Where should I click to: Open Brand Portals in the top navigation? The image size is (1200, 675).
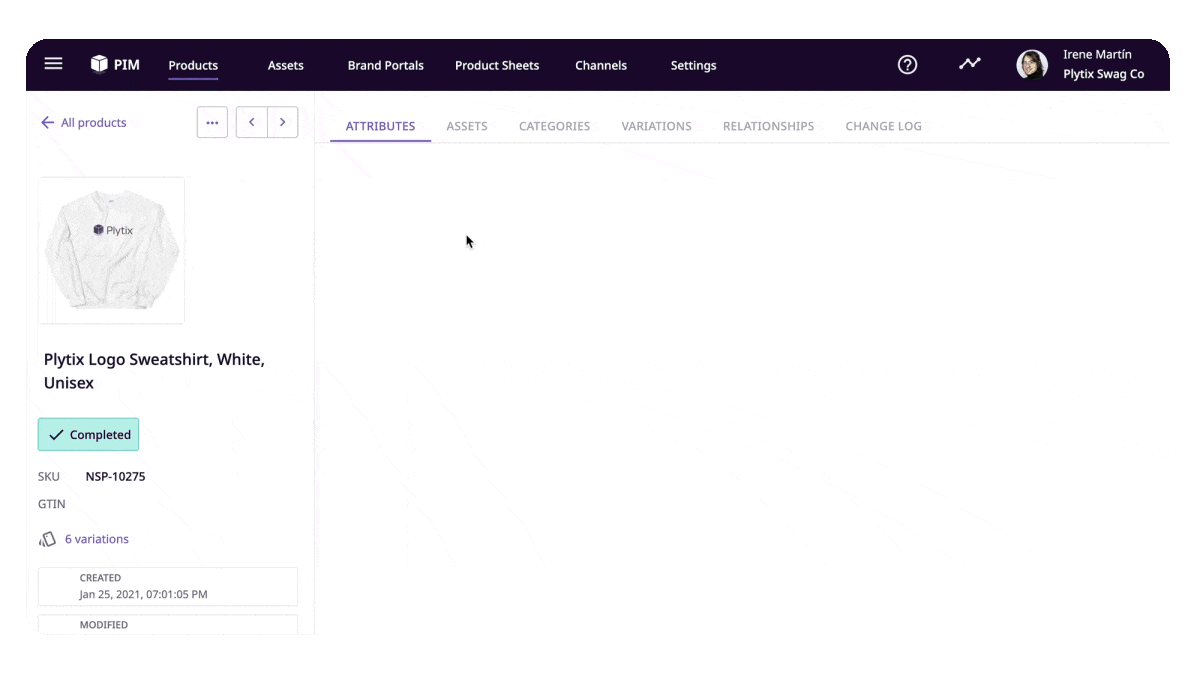[386, 65]
